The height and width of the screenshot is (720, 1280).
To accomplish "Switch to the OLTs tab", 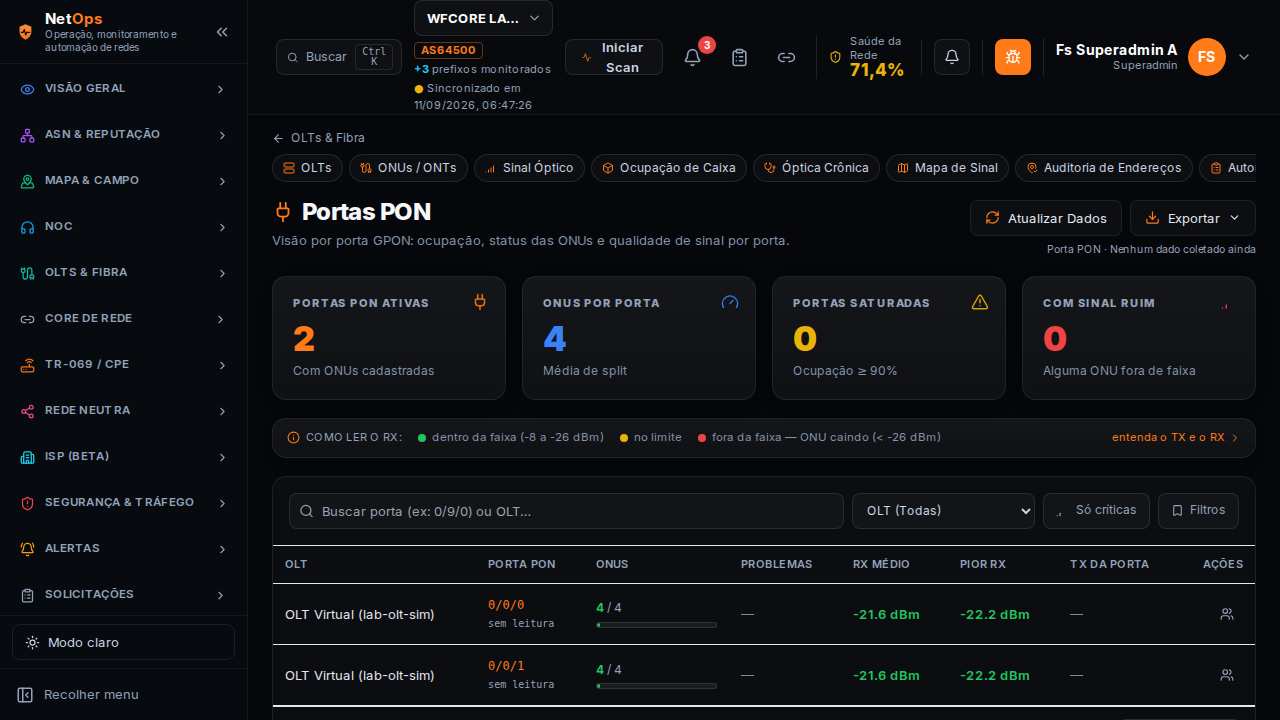I will point(307,168).
